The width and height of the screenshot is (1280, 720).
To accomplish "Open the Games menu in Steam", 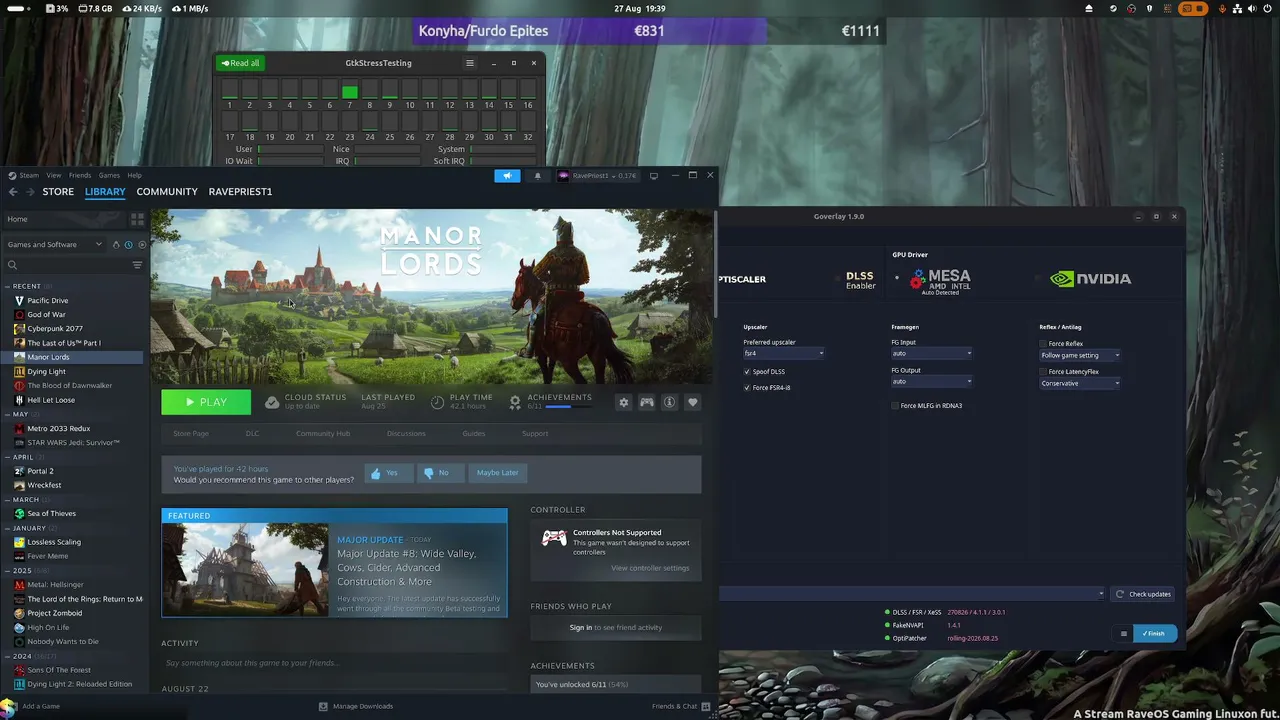I will tap(109, 176).
